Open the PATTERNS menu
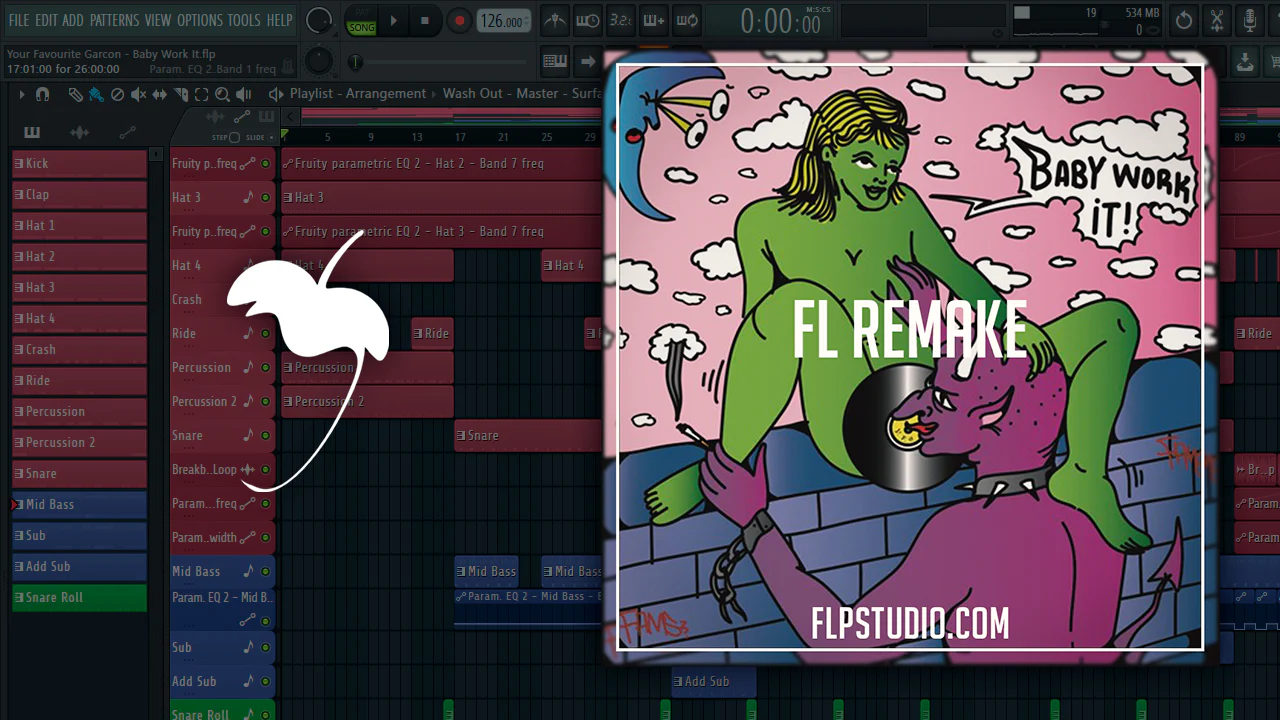1280x720 pixels. click(114, 20)
